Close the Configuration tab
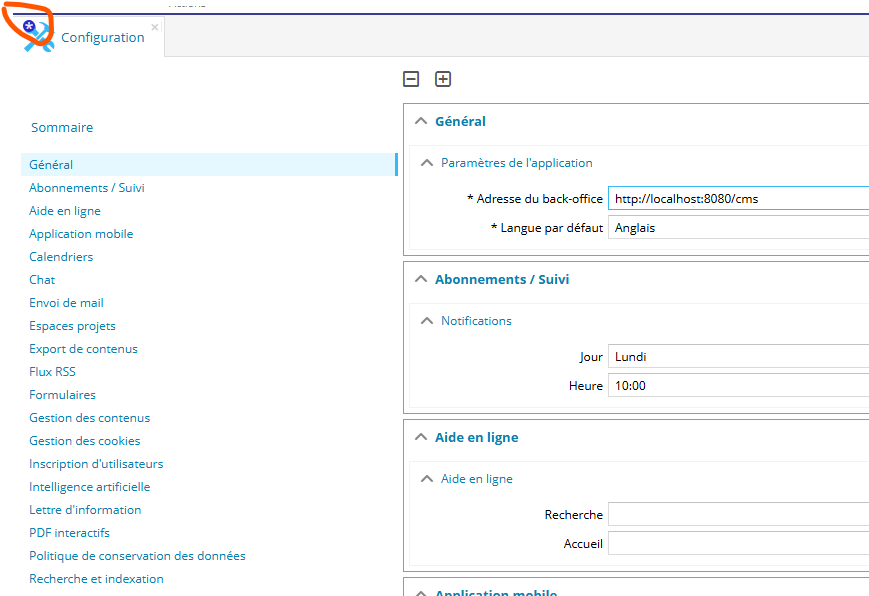This screenshot has height=596, width=869. coord(154,27)
